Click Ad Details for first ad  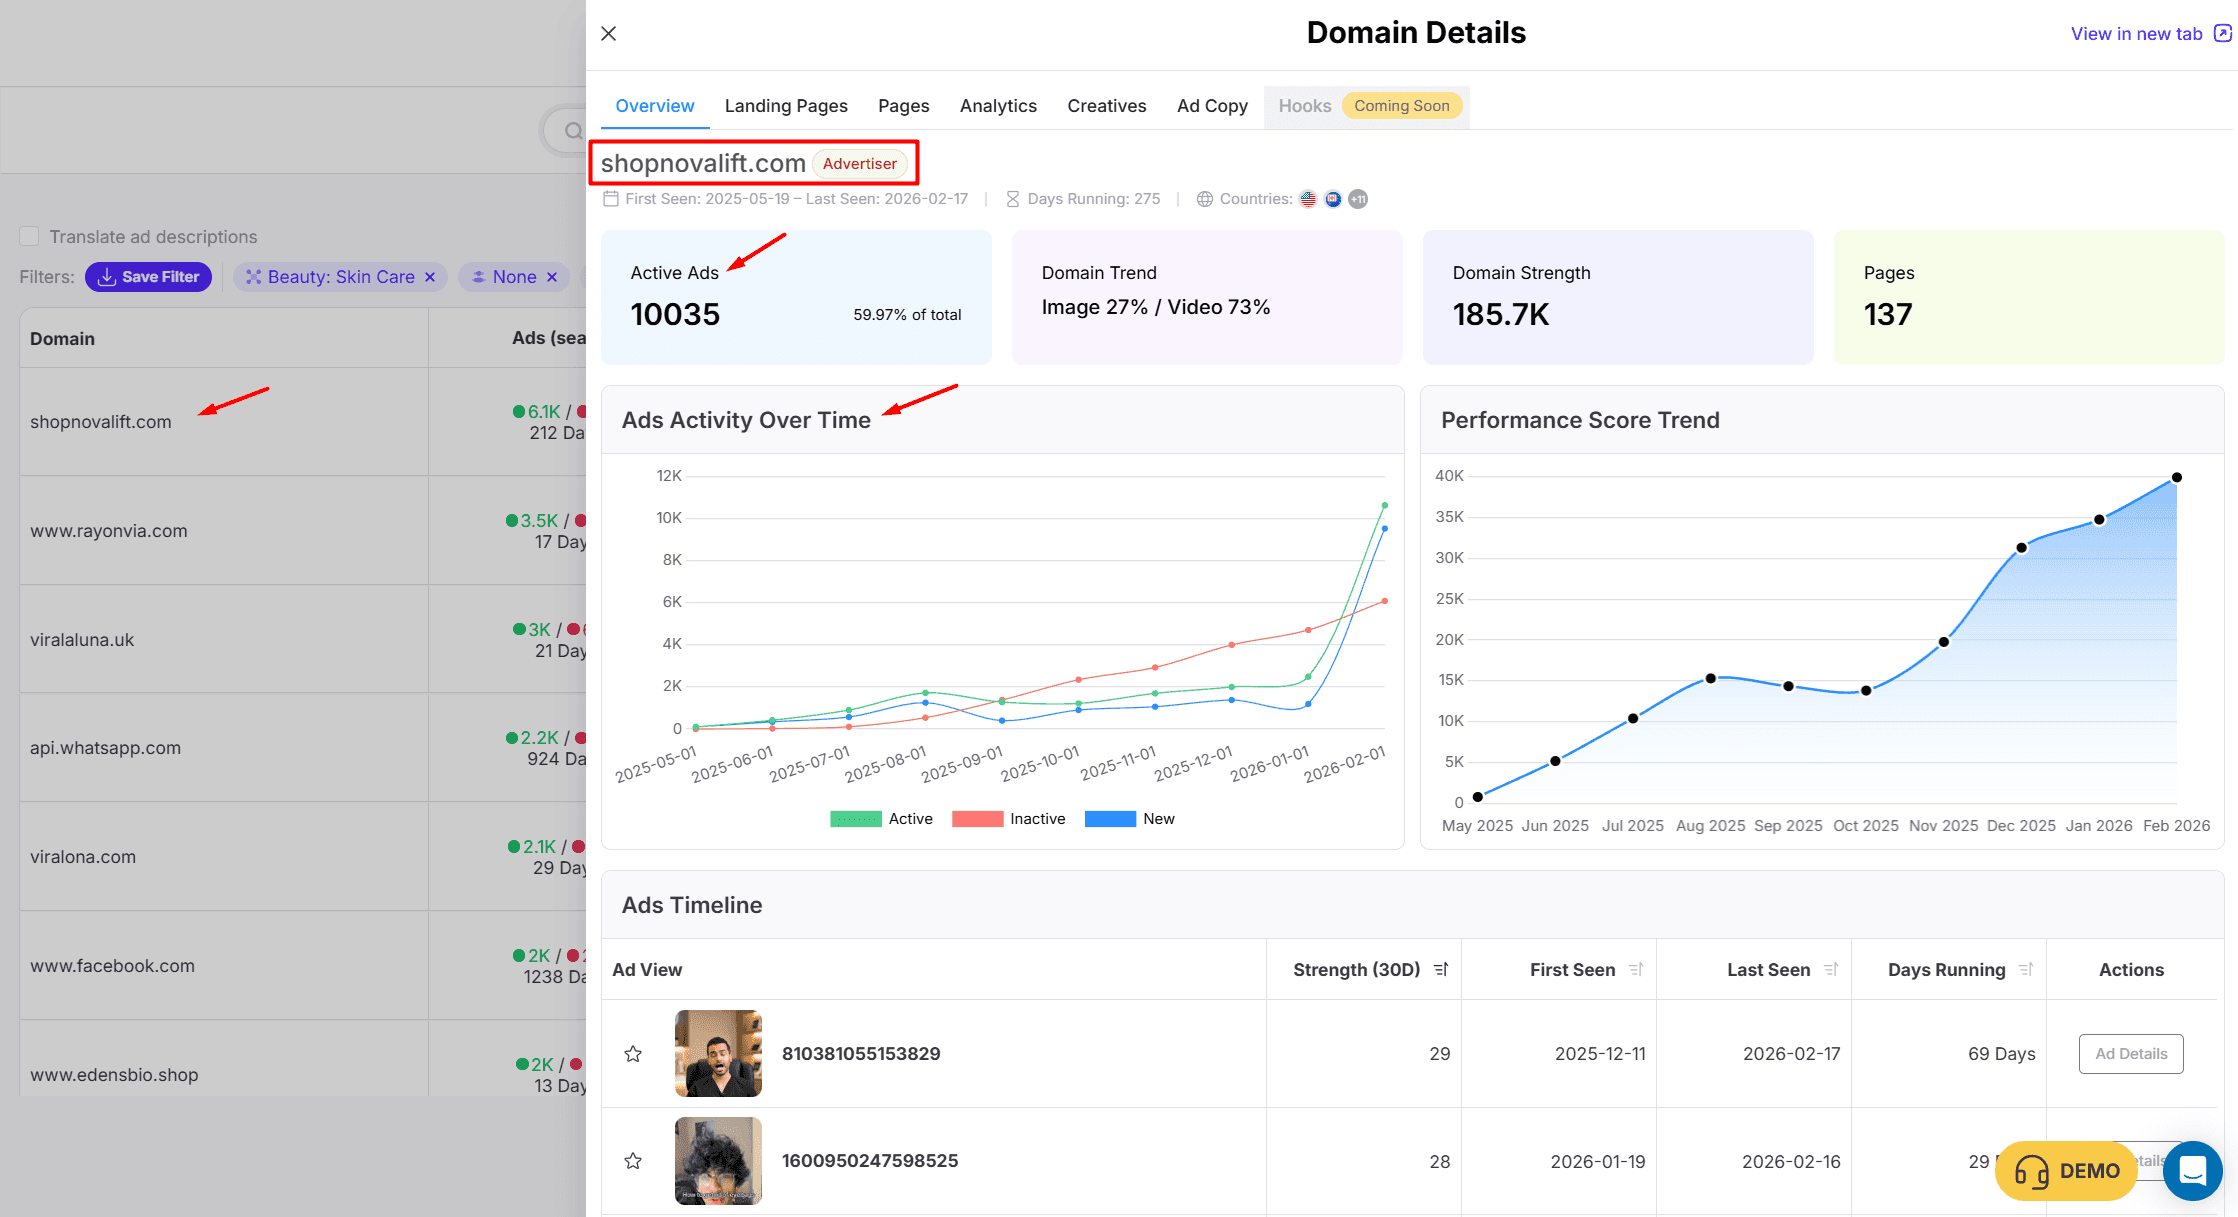2130,1054
